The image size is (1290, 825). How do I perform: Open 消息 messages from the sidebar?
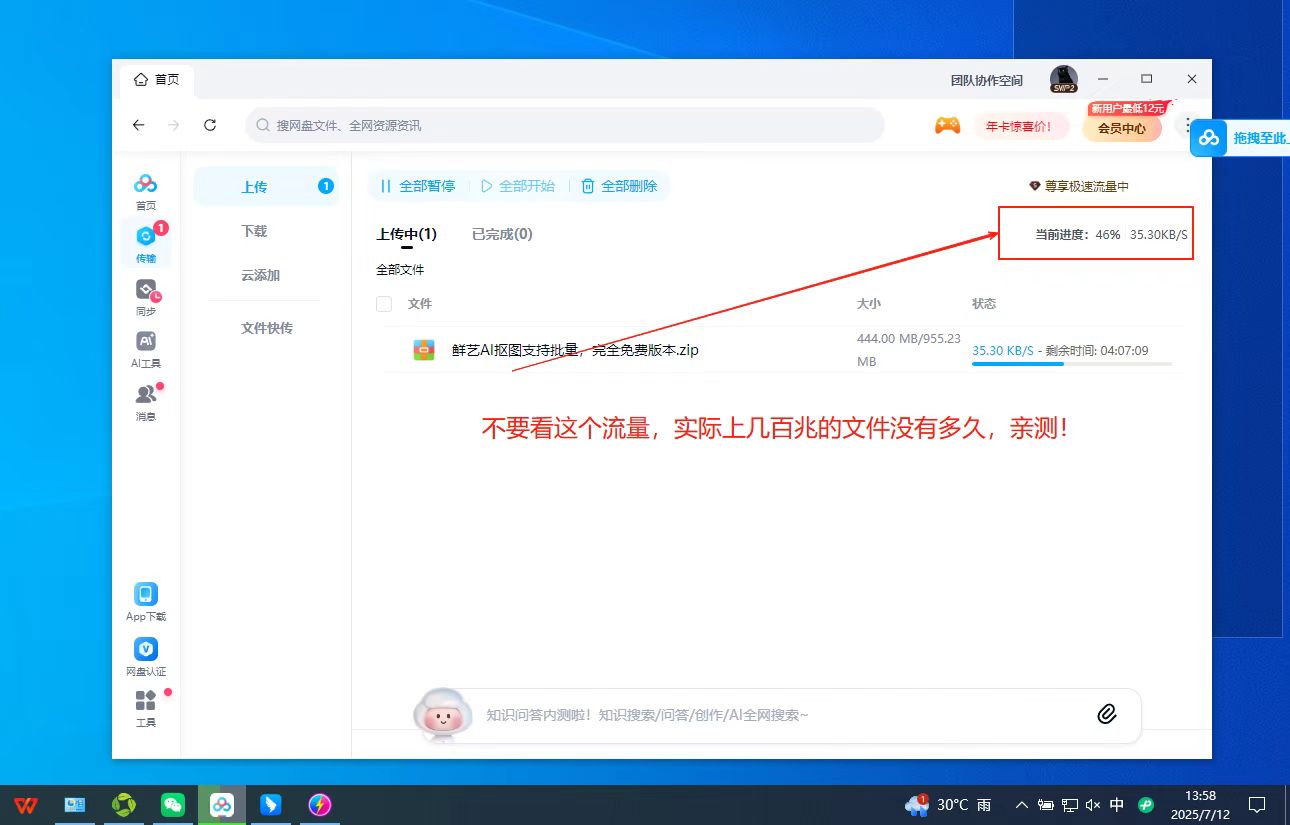(x=146, y=398)
